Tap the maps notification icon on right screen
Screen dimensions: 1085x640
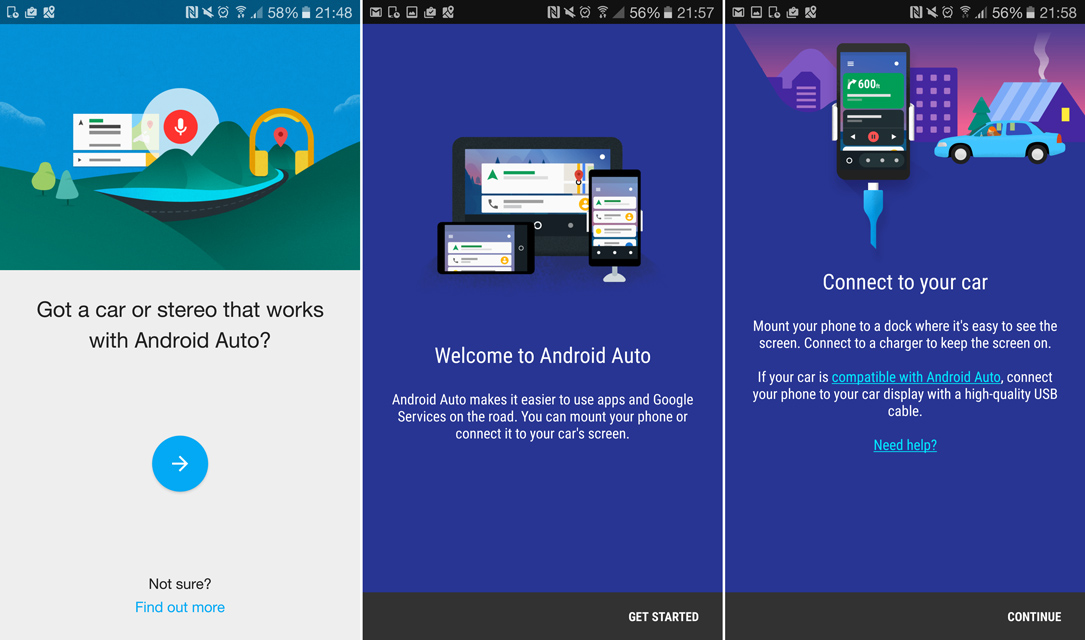coord(811,12)
